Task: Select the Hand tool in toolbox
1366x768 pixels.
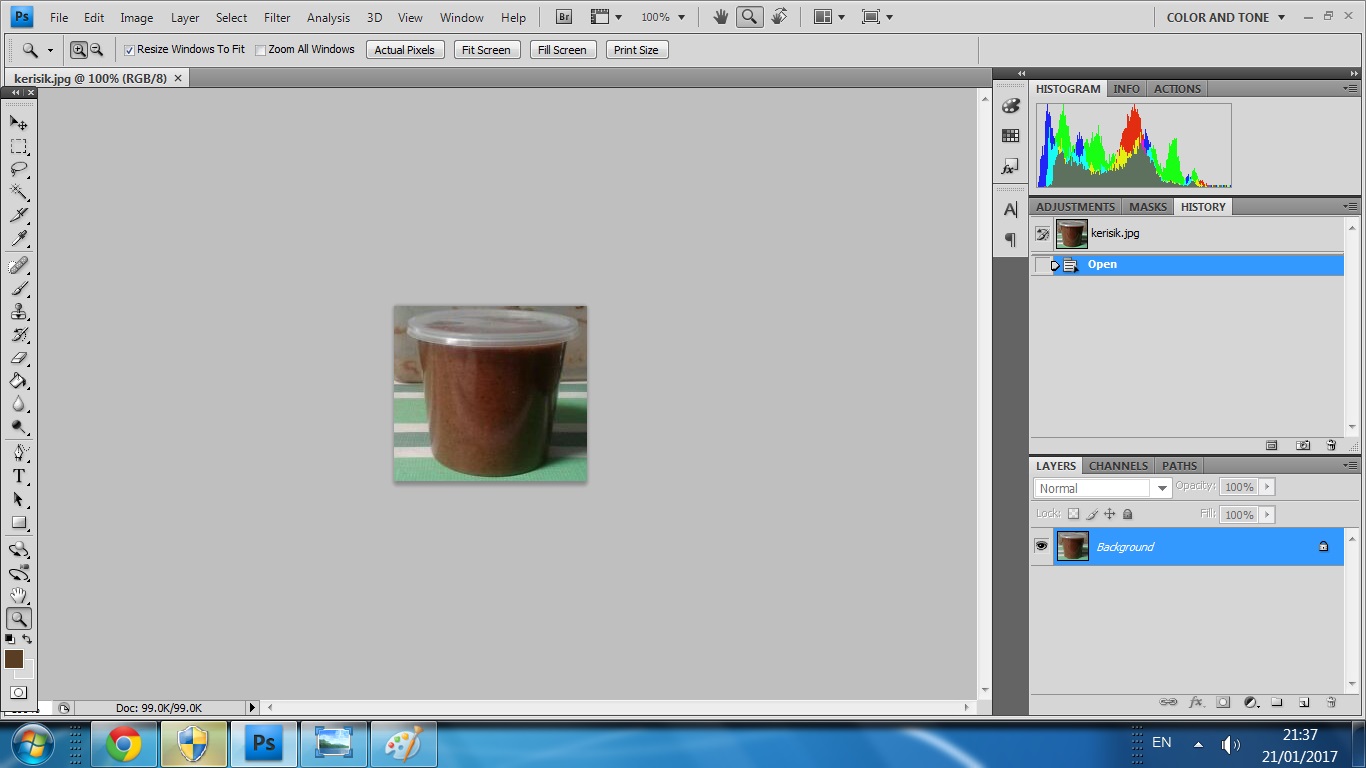Action: 19,596
